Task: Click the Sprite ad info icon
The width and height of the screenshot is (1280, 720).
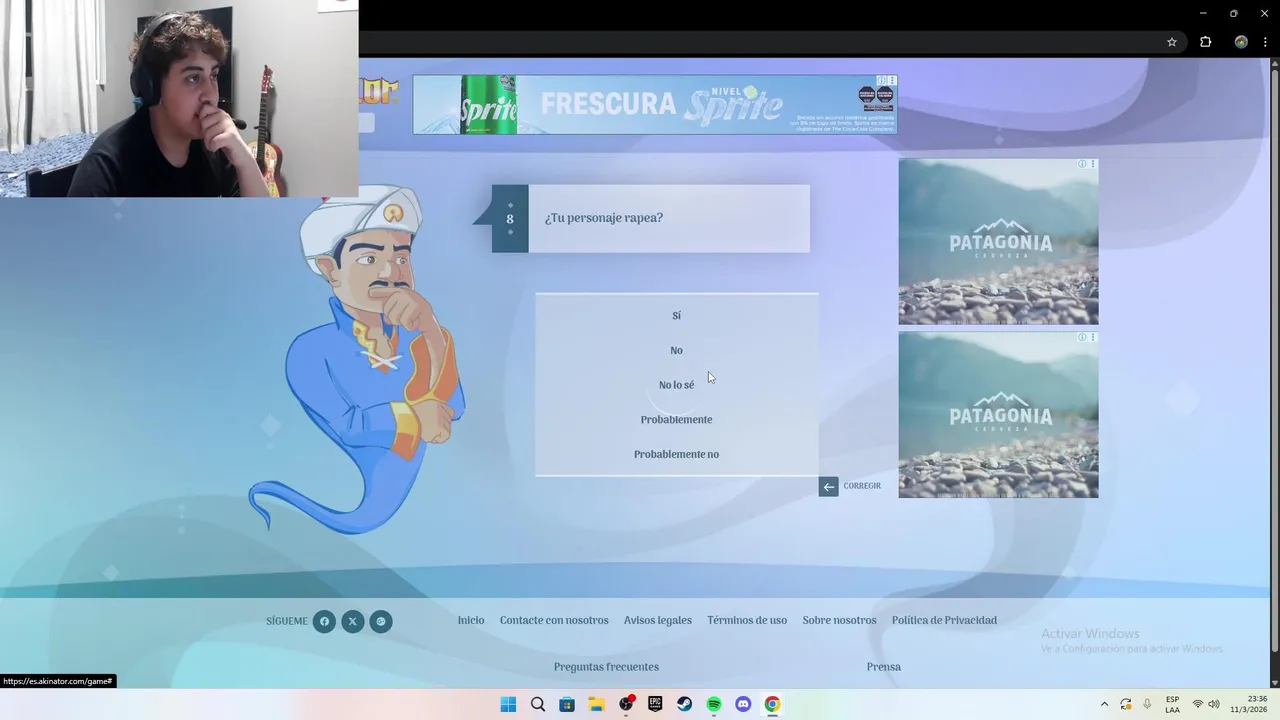Action: [882, 80]
